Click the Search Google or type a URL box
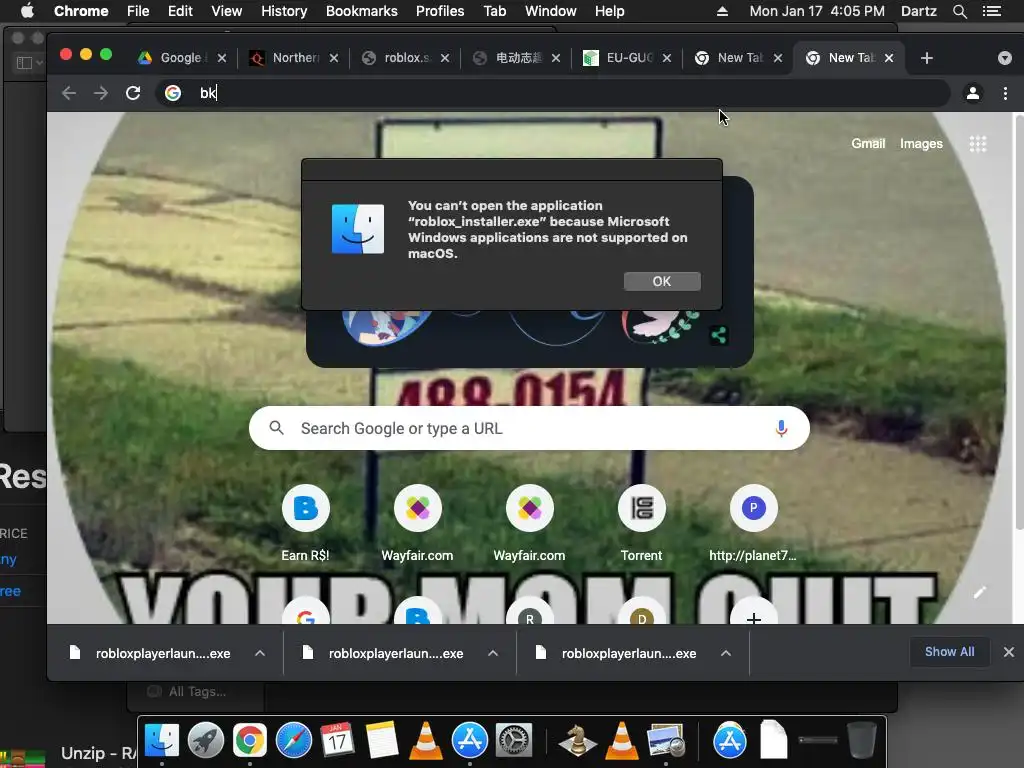The image size is (1024, 768). pyautogui.click(x=529, y=428)
